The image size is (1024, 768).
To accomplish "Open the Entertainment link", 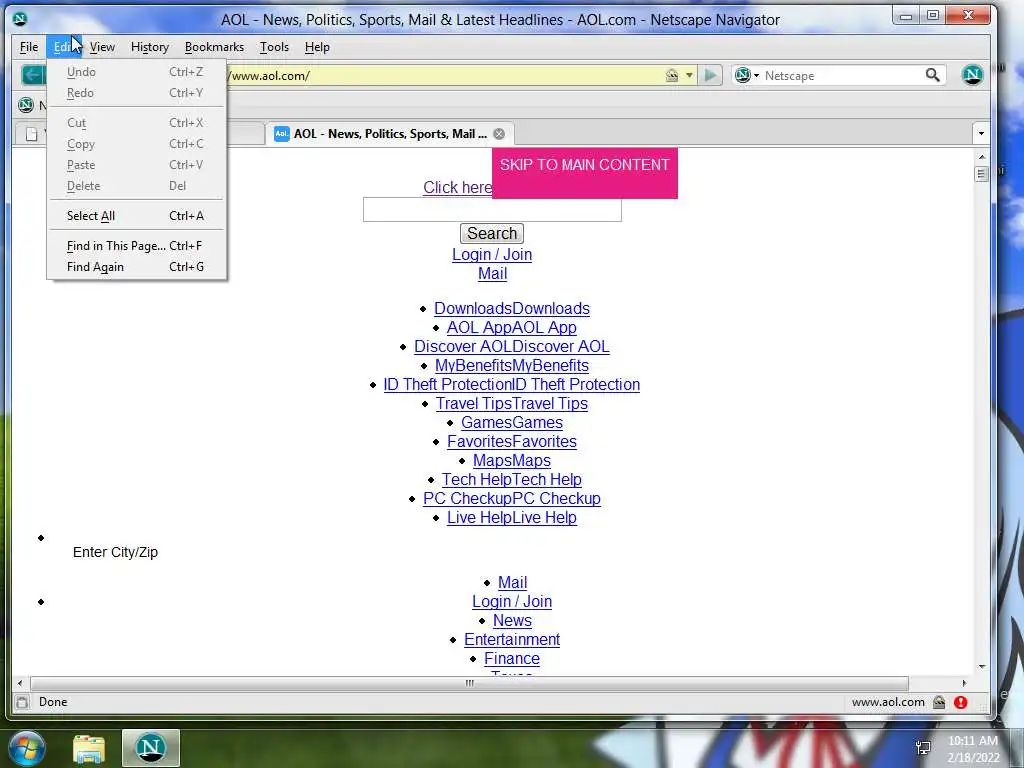I will pos(512,639).
